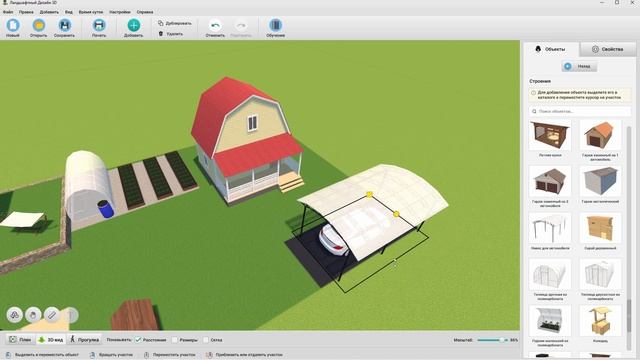Viewport: 640px width, 360px height.
Task: Open the Add (Добавить) menu
Action: [x=49, y=12]
